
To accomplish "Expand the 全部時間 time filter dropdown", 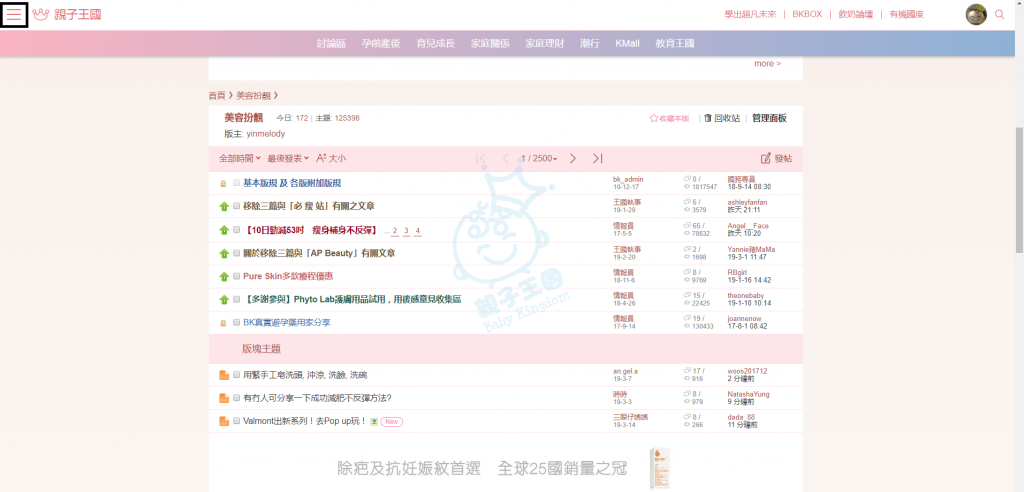I will [x=240, y=158].
